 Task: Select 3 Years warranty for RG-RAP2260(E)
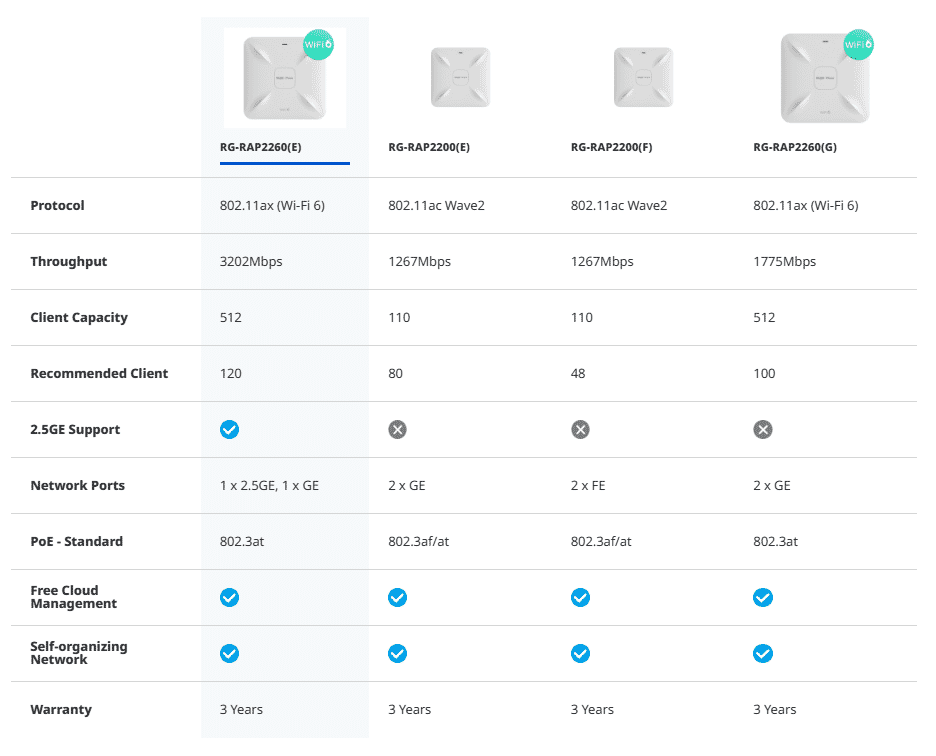tap(241, 709)
